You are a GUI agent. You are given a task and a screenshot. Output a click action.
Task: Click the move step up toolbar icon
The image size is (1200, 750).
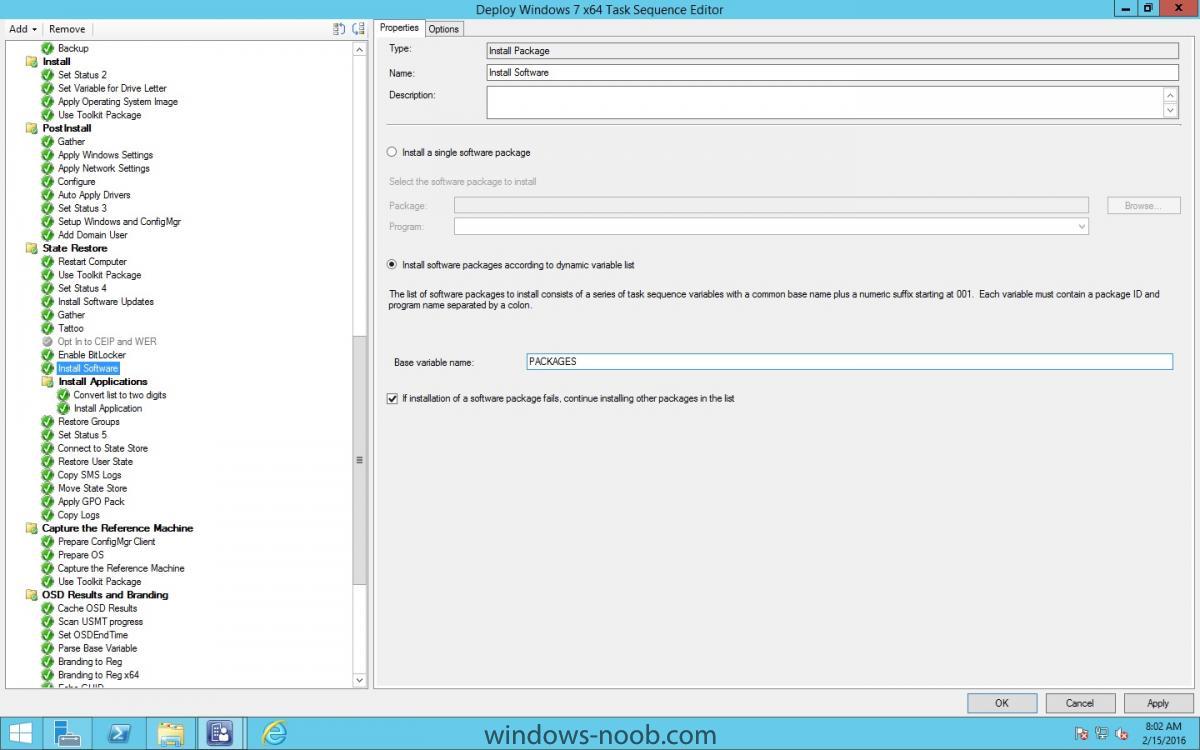pyautogui.click(x=339, y=29)
